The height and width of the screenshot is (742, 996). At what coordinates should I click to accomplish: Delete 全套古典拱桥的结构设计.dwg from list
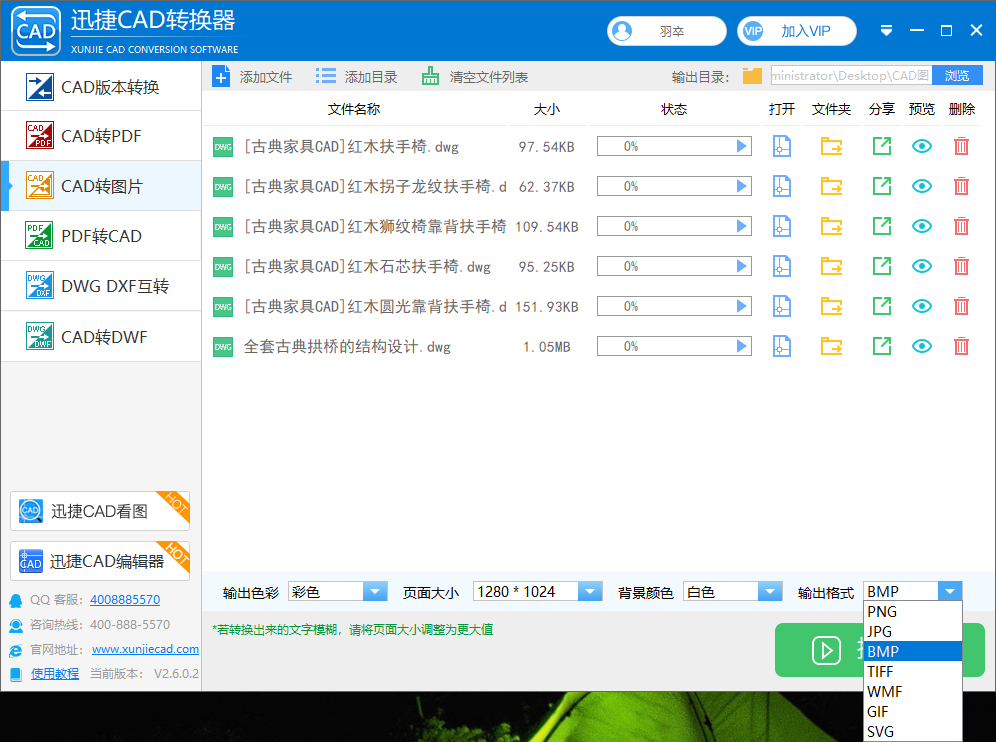(x=961, y=346)
